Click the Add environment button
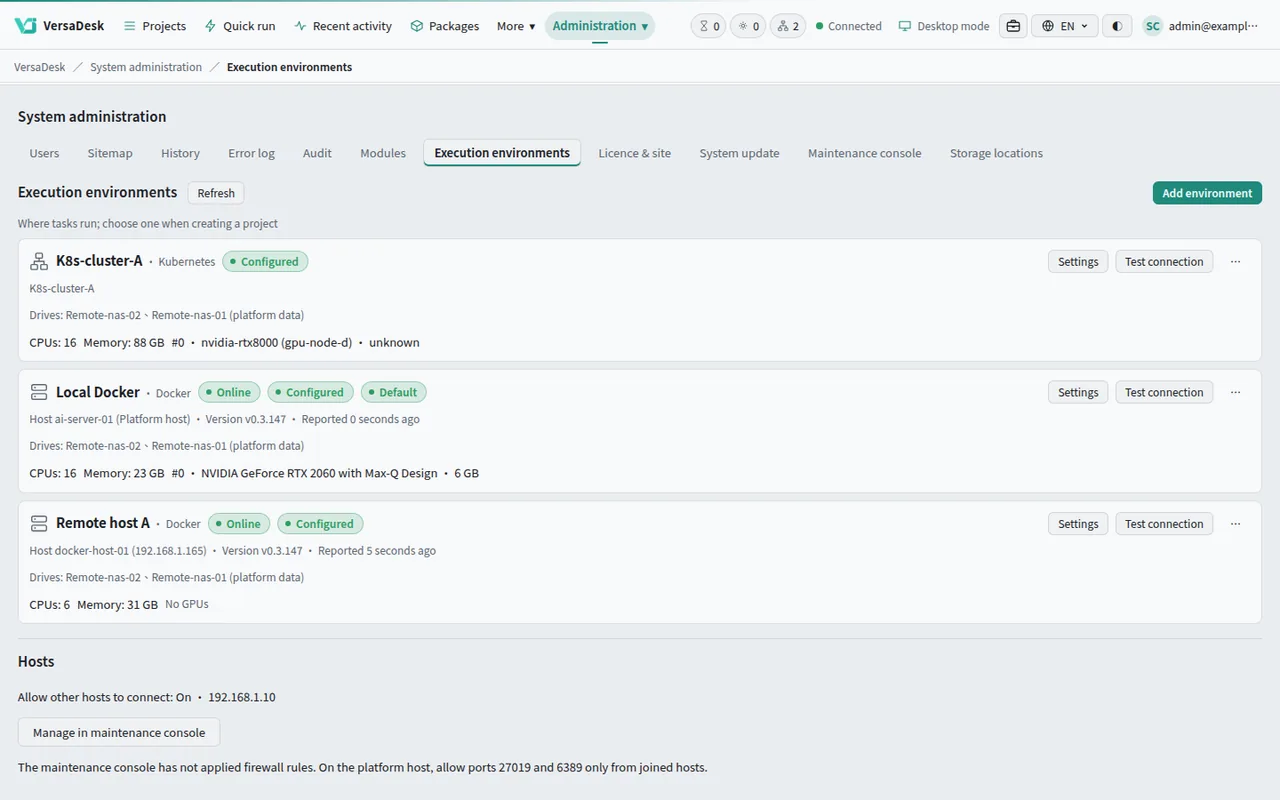This screenshot has width=1280, height=800. tap(1207, 193)
